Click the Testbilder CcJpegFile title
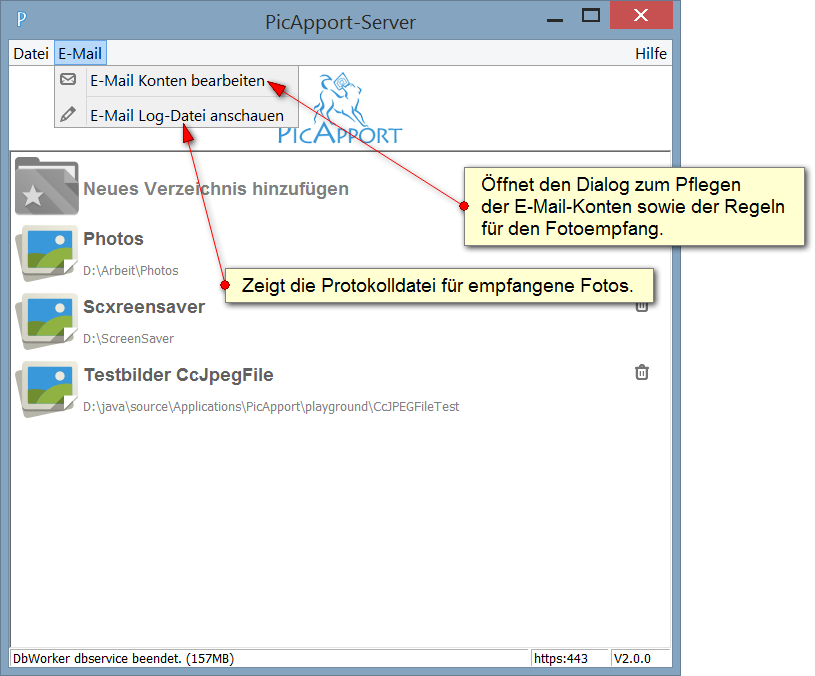This screenshot has width=815, height=676. point(178,375)
